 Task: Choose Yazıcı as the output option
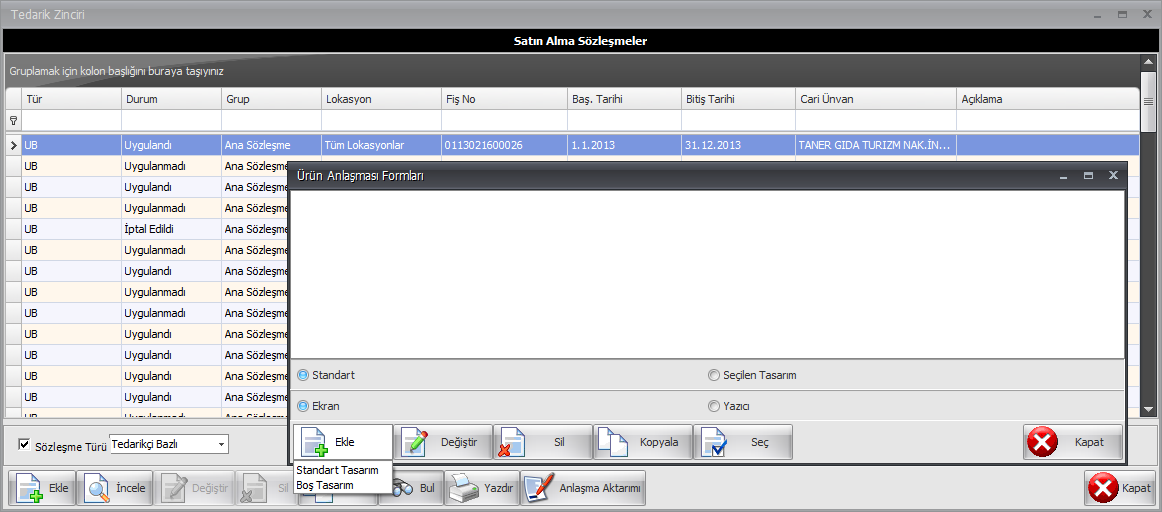[x=714, y=407]
